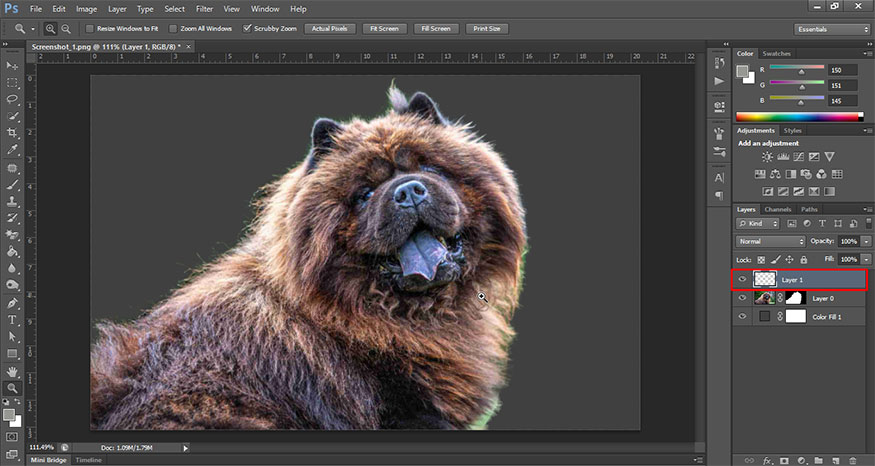
Task: Select the Quick Selection tool
Action: 12,116
